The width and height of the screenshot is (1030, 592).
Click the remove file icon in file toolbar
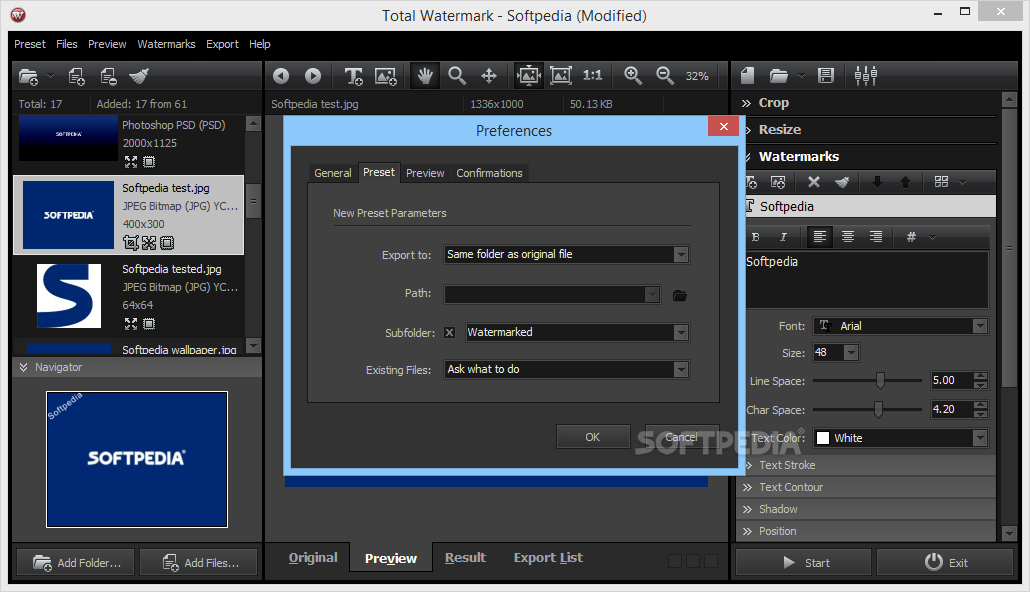[x=108, y=76]
